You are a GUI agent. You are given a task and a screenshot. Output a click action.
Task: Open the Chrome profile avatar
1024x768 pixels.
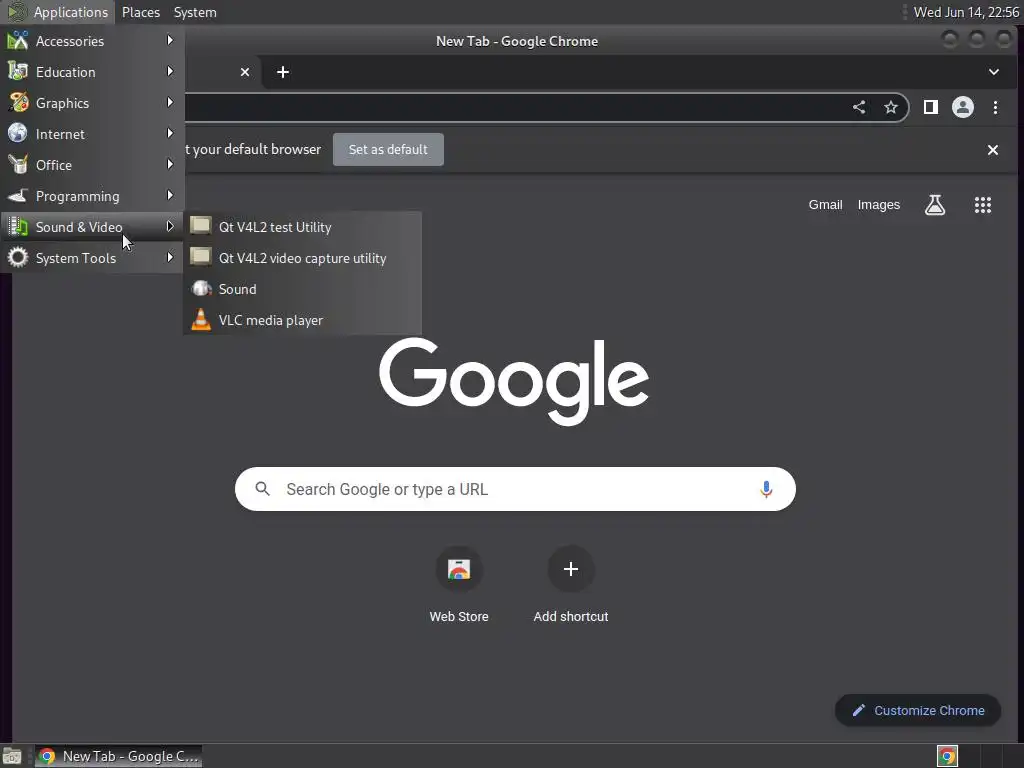click(x=963, y=108)
